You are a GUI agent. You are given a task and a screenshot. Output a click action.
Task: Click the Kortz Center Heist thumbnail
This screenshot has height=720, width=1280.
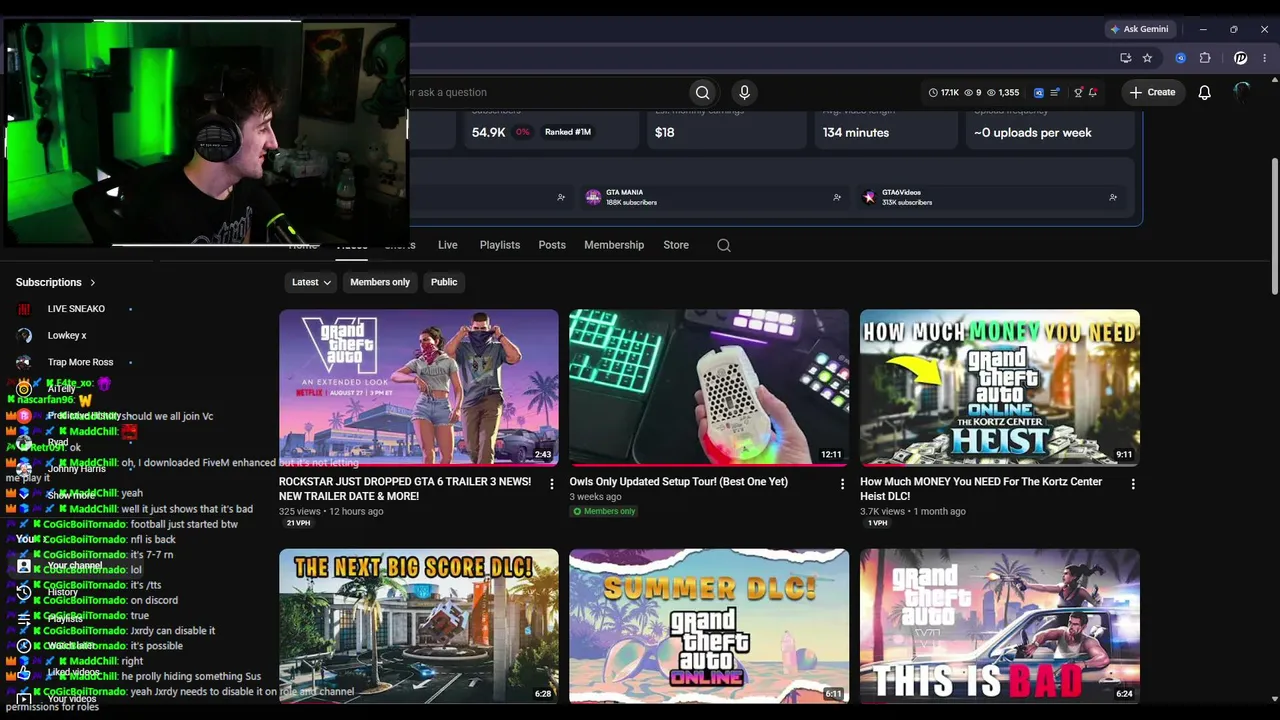coord(1000,388)
